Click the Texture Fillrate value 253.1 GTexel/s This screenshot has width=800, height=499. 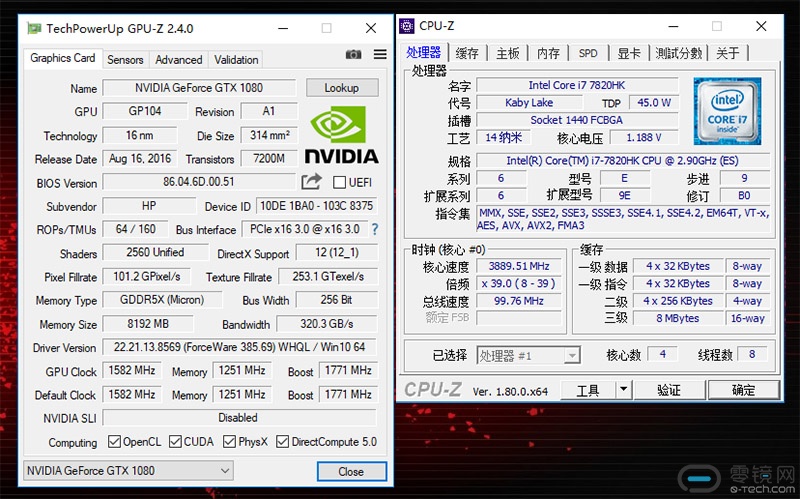tap(328, 276)
